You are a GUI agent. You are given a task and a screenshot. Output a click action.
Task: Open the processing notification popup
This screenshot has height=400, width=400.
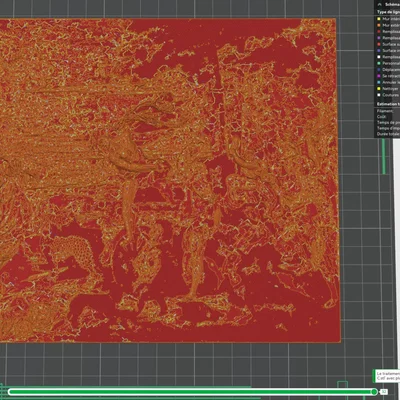pyautogui.click(x=387, y=376)
